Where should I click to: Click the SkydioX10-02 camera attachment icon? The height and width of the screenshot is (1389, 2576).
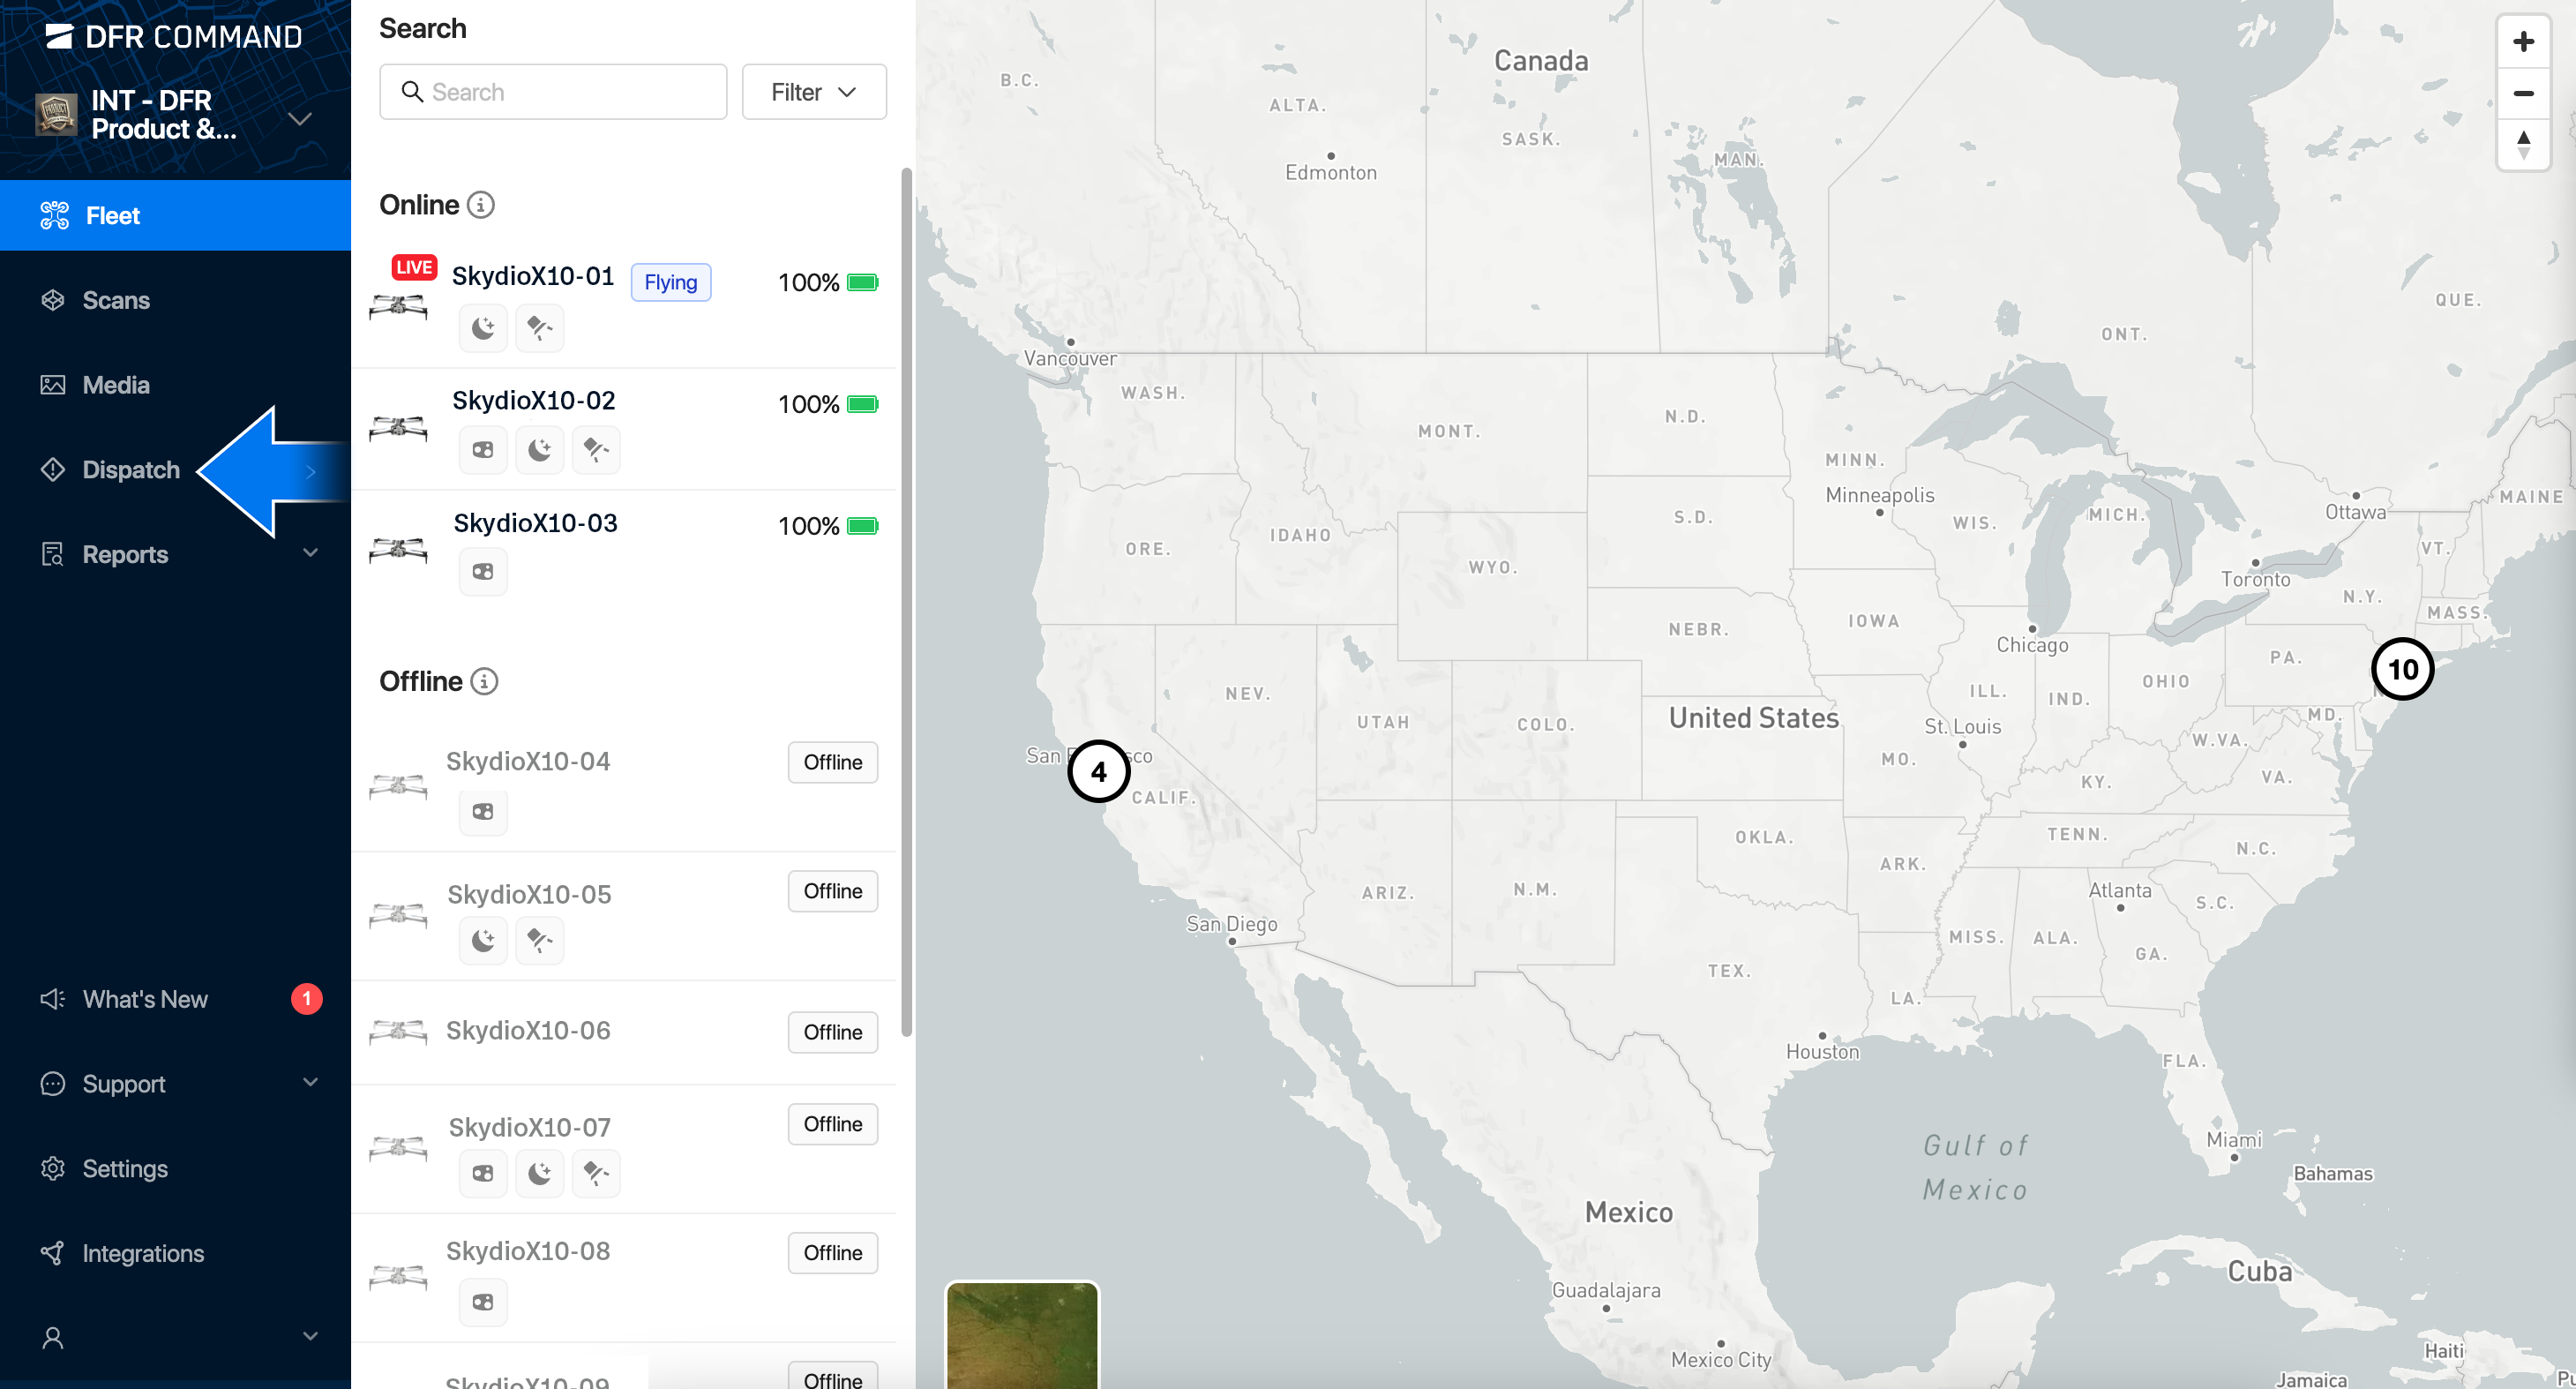click(x=483, y=450)
